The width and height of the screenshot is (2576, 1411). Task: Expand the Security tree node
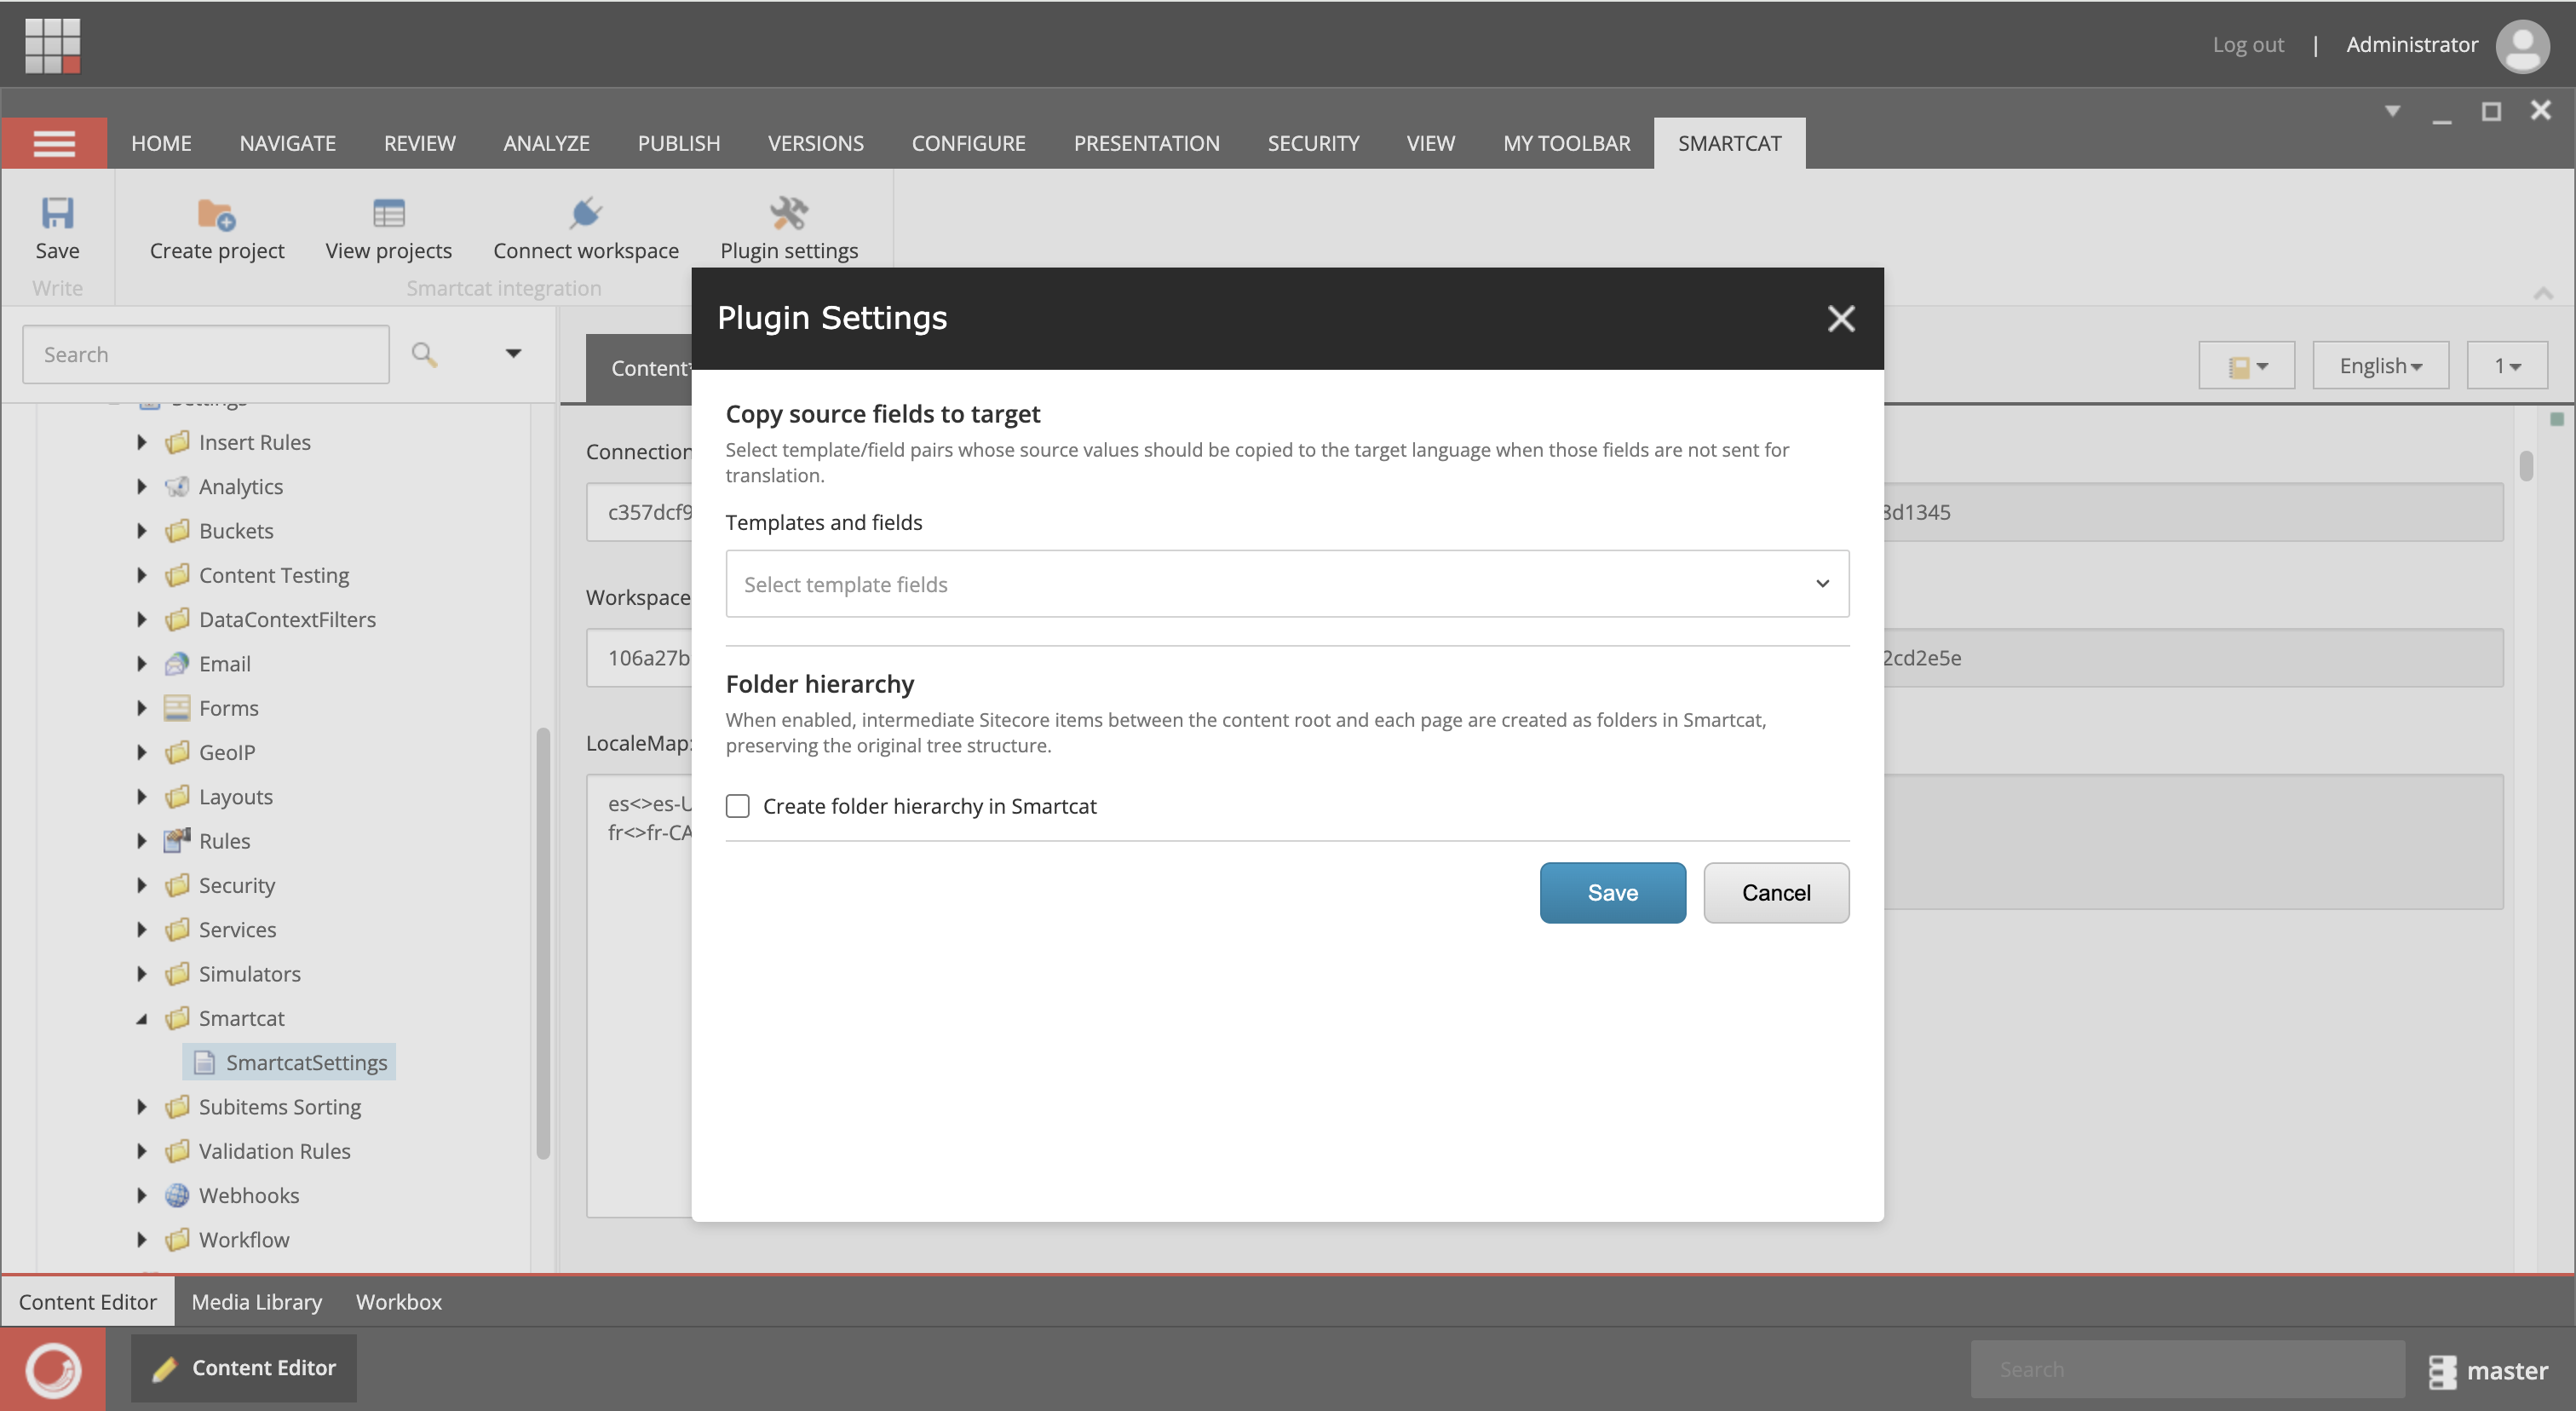coord(141,885)
